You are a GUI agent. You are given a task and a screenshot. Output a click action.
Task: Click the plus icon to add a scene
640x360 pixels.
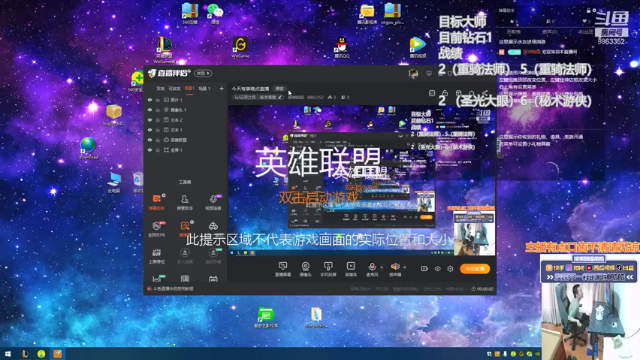(221, 88)
